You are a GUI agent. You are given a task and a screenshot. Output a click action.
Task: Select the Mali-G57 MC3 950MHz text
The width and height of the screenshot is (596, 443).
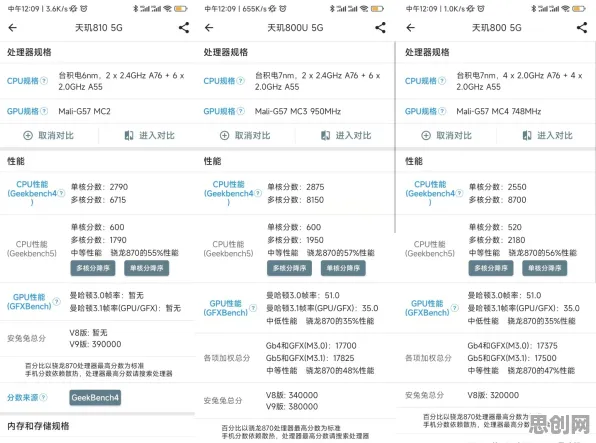[298, 111]
